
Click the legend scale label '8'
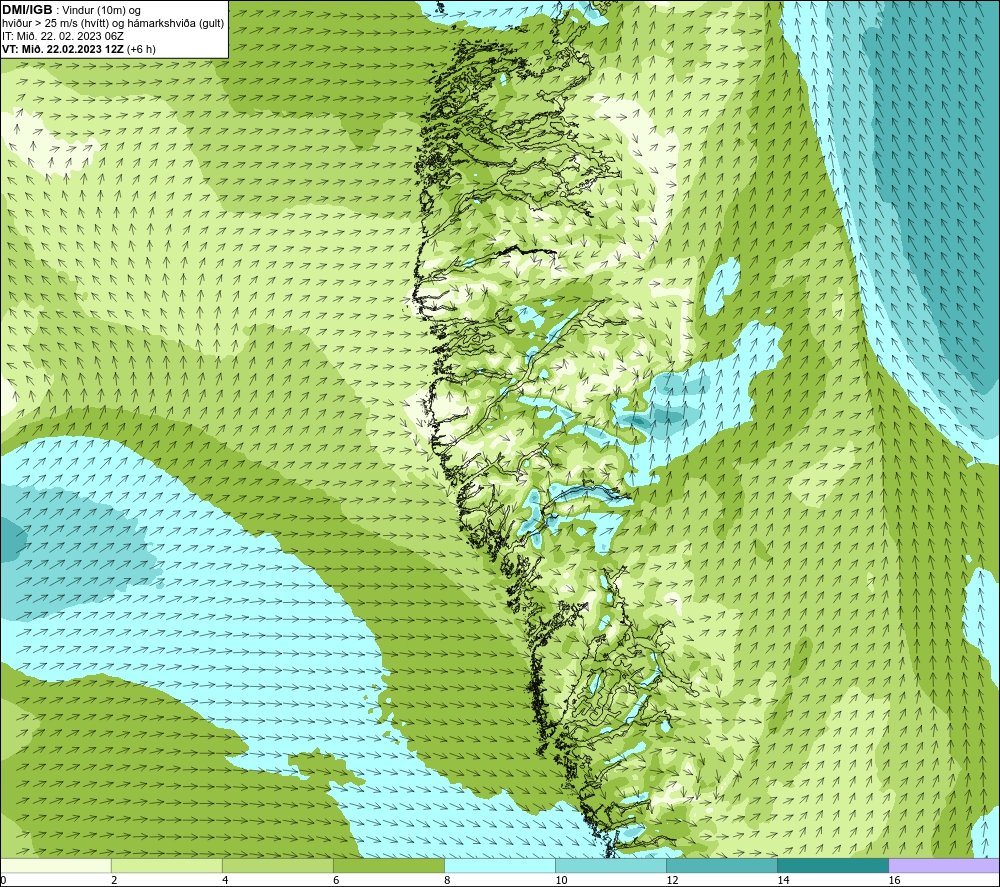coord(447,880)
